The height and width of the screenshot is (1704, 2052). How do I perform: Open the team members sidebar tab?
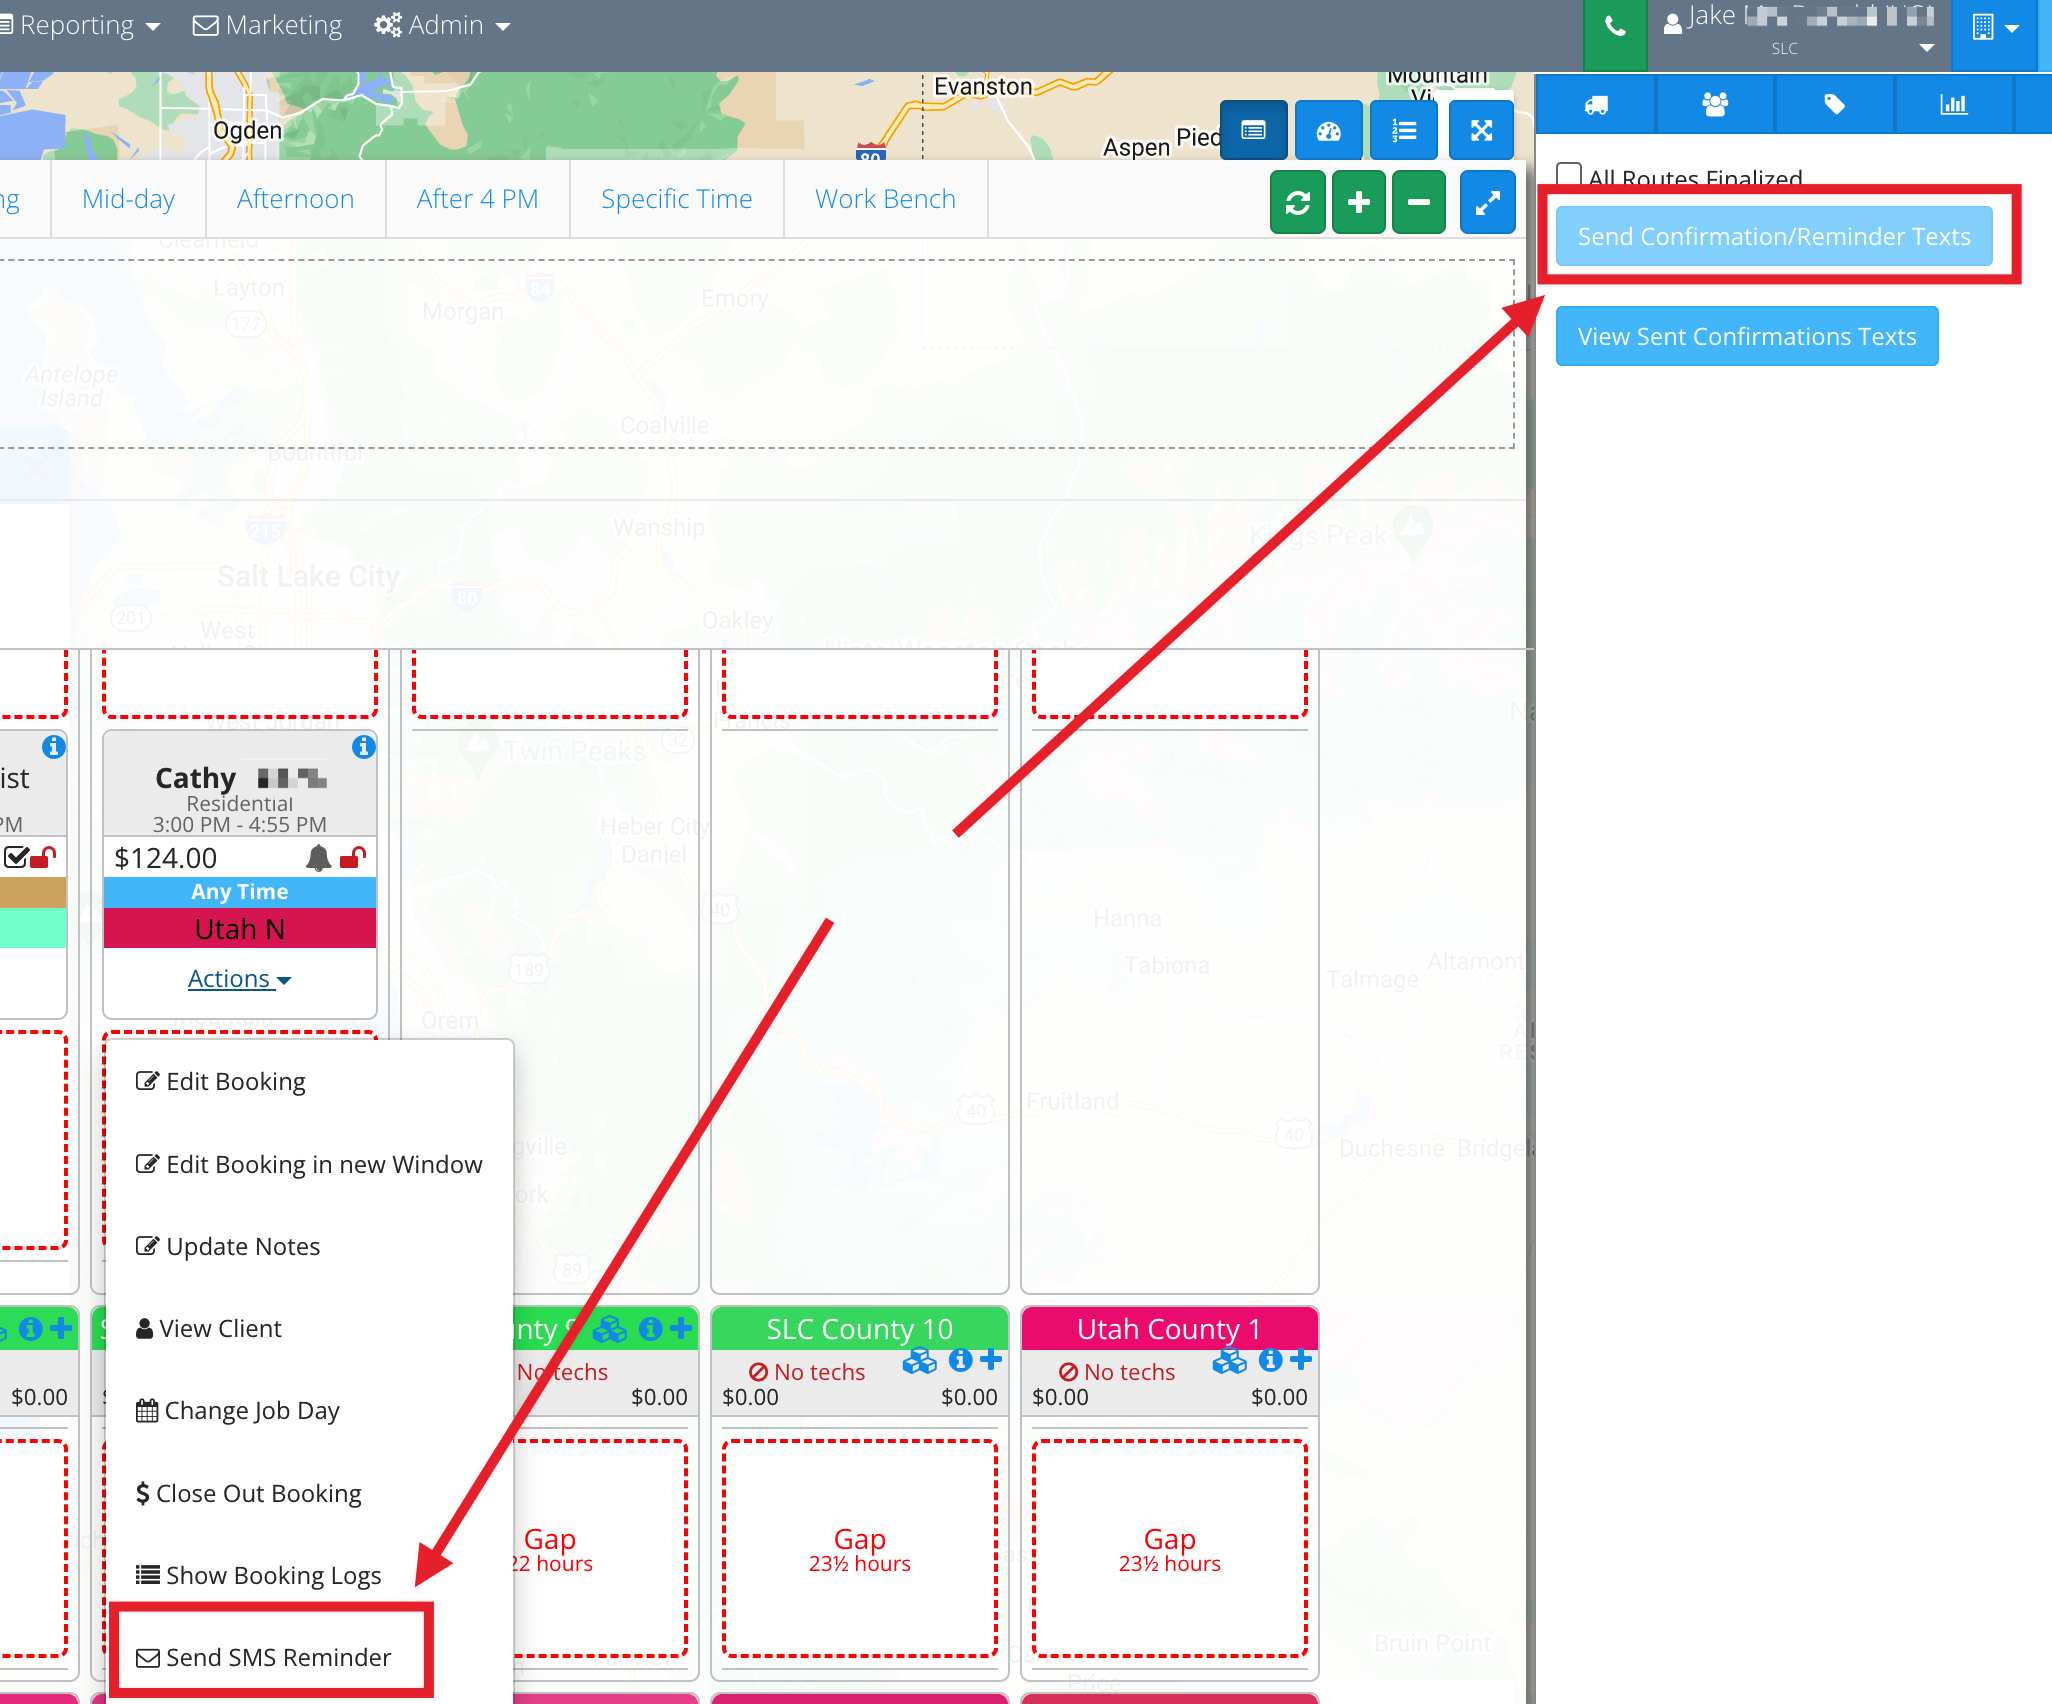point(1715,104)
